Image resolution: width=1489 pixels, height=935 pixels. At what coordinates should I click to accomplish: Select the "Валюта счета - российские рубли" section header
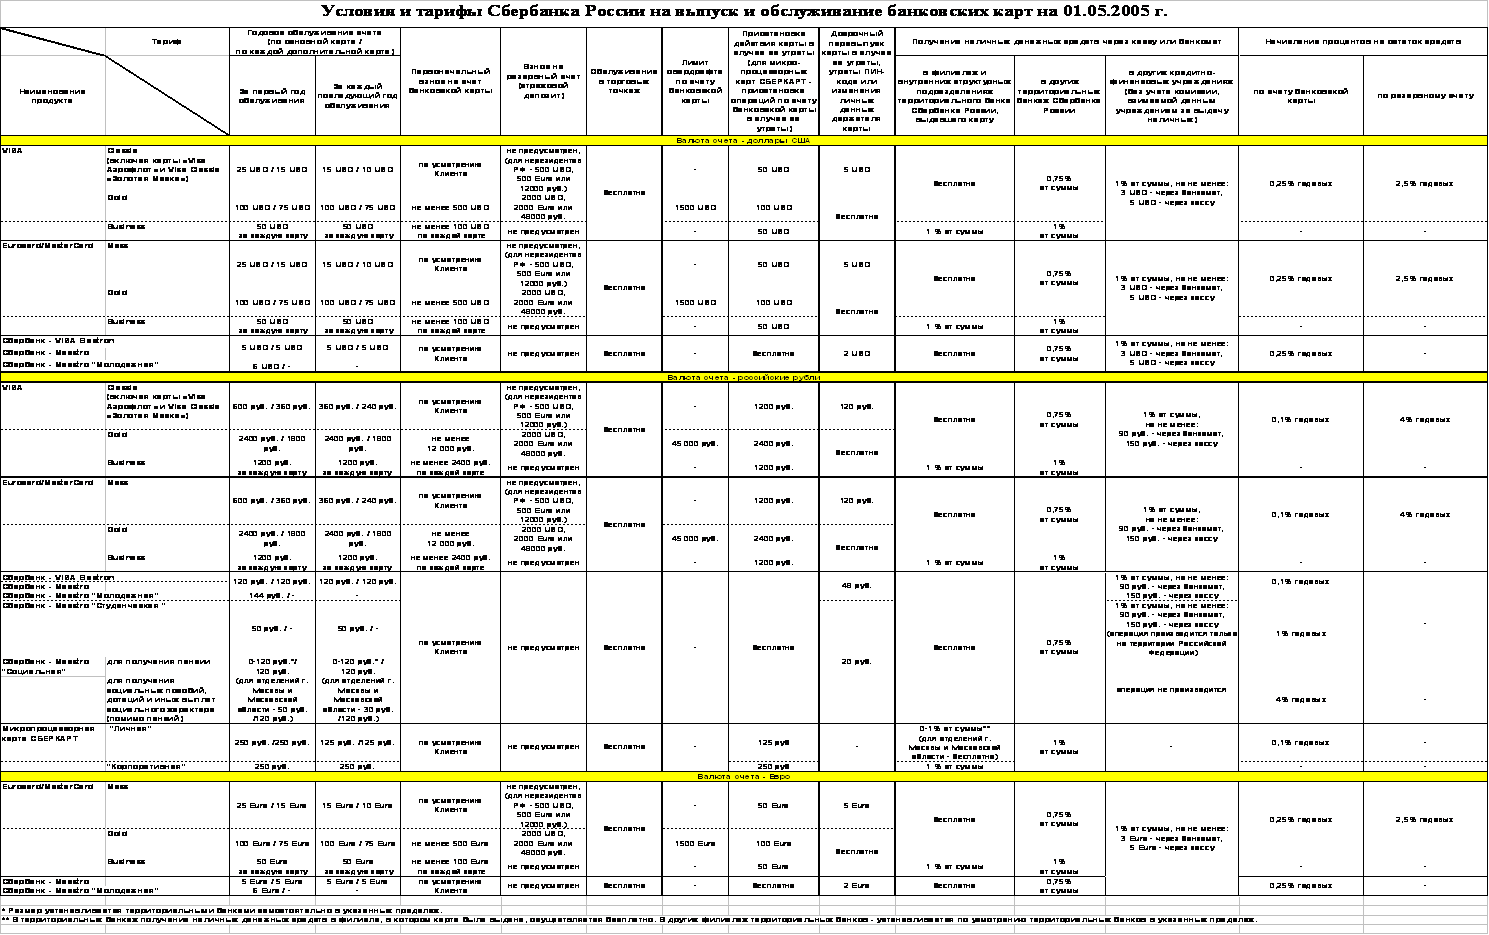[x=743, y=377]
